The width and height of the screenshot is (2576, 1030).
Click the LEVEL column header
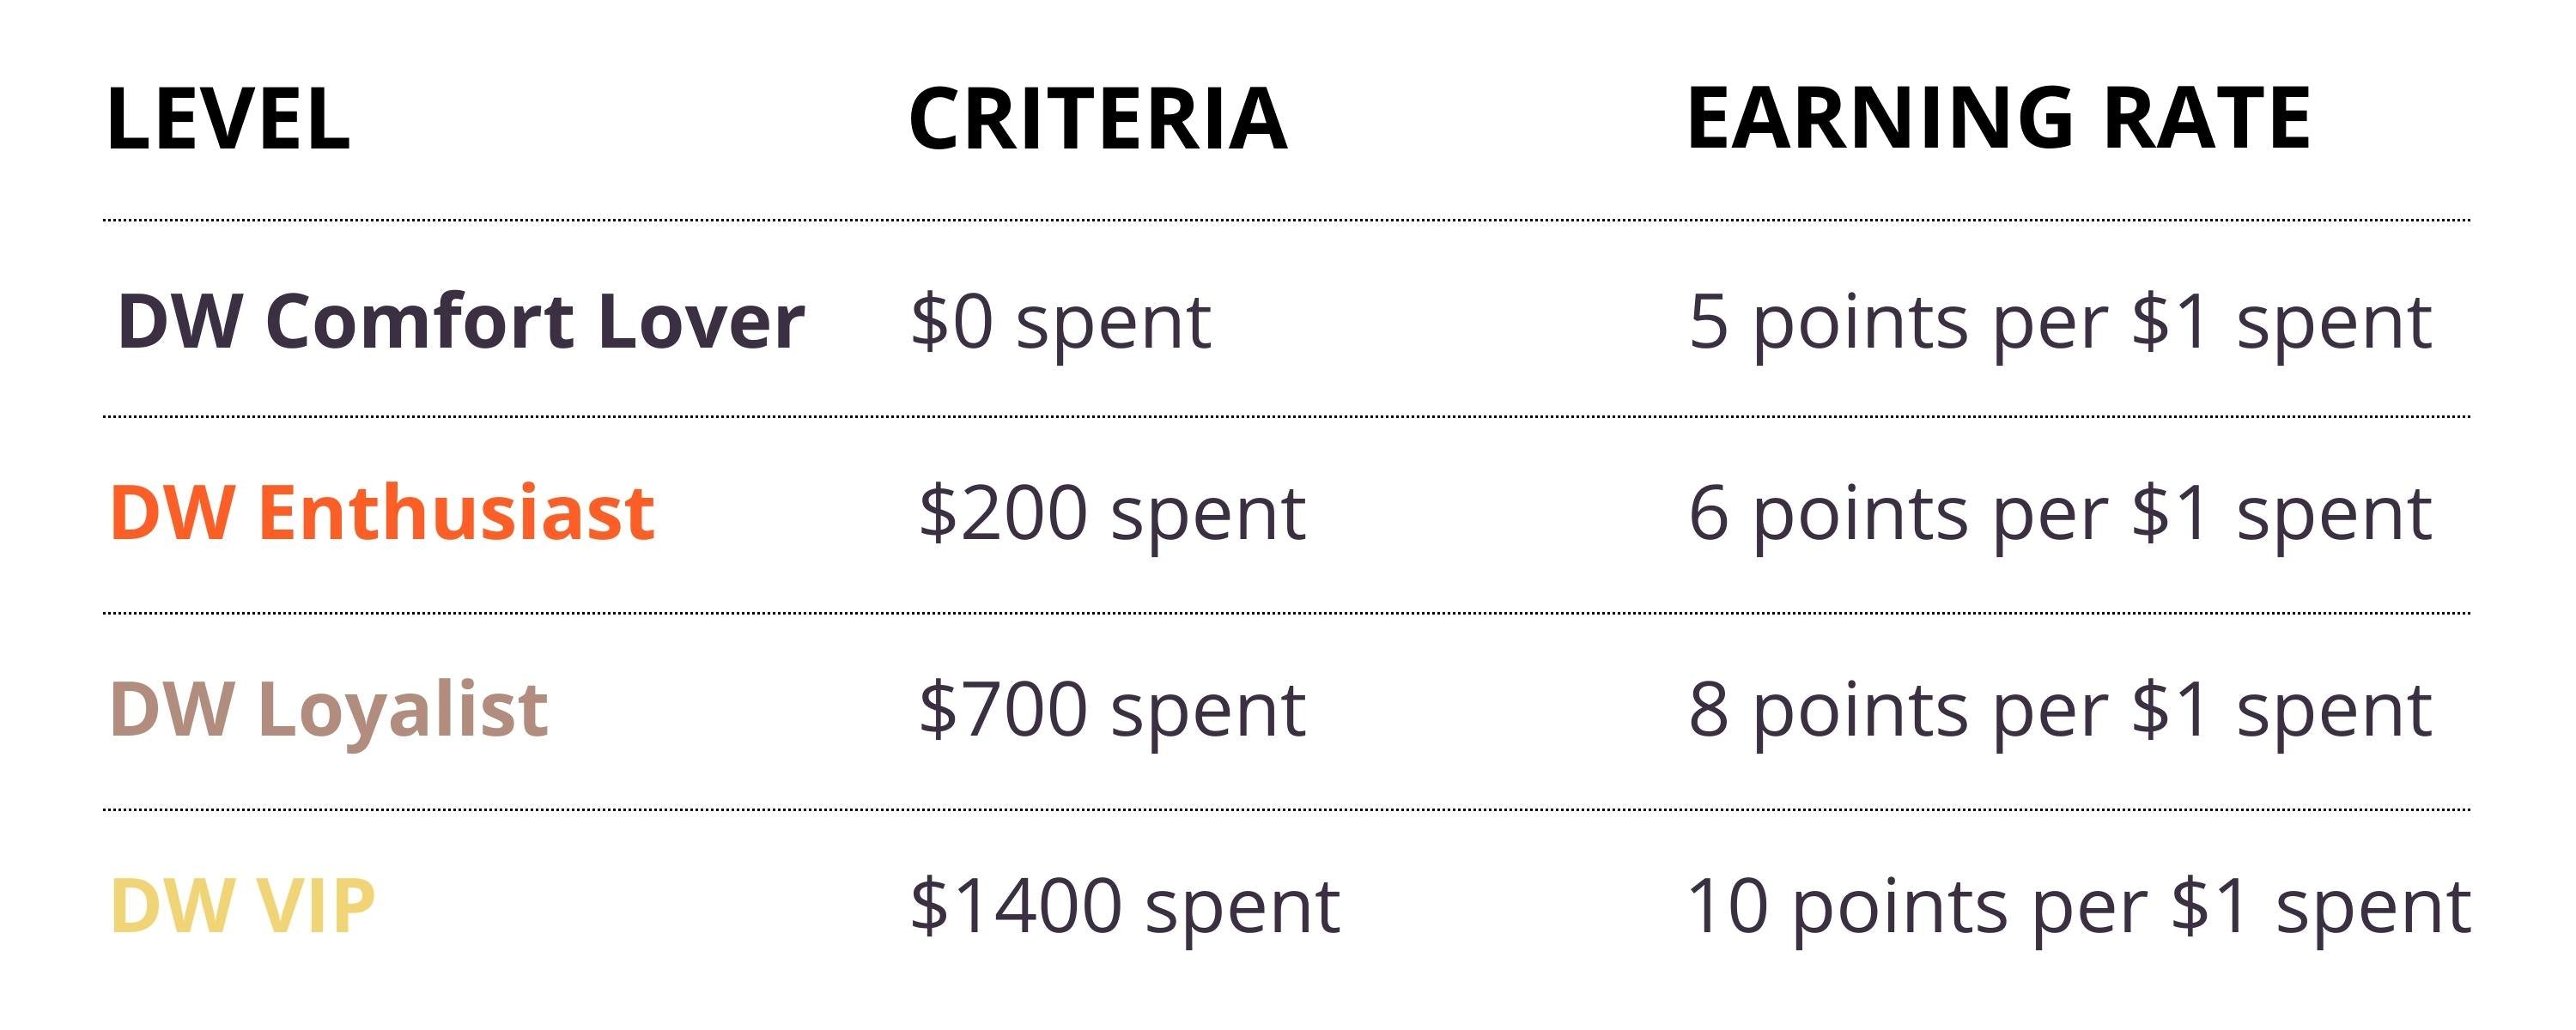click(x=228, y=119)
